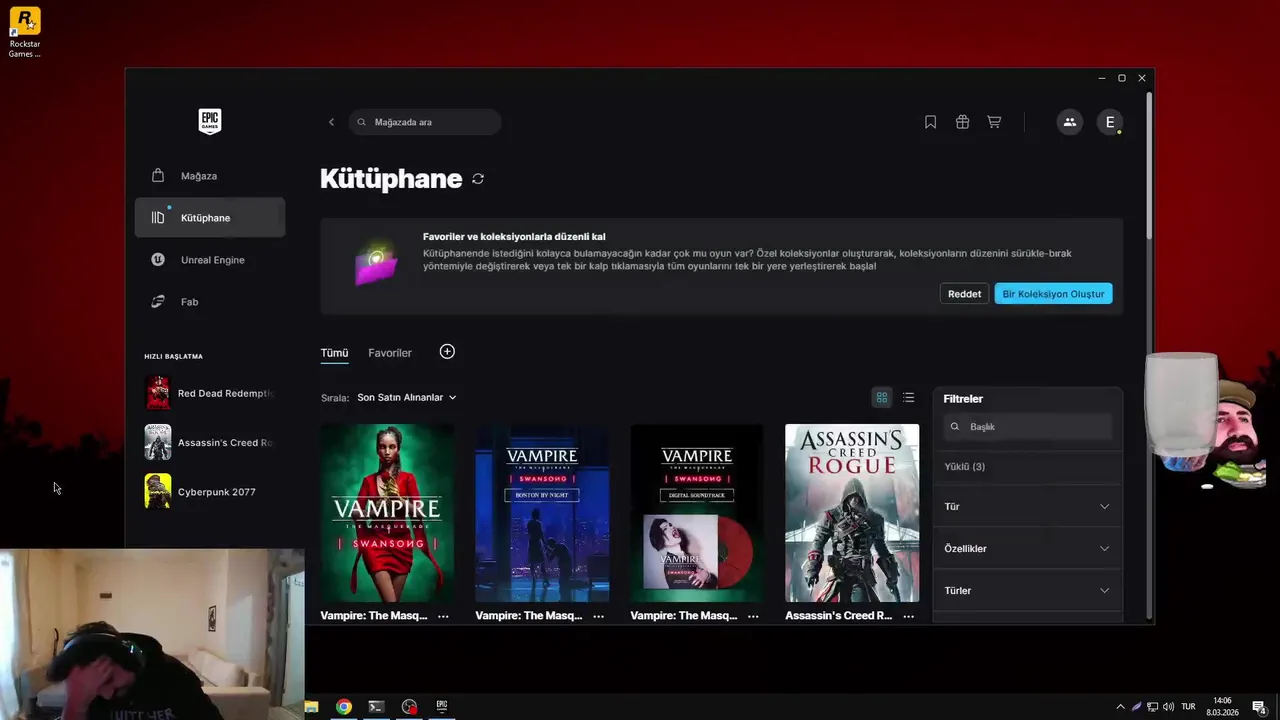
Task: Launch Red Dead Redemption quick-launch icon
Action: point(158,393)
